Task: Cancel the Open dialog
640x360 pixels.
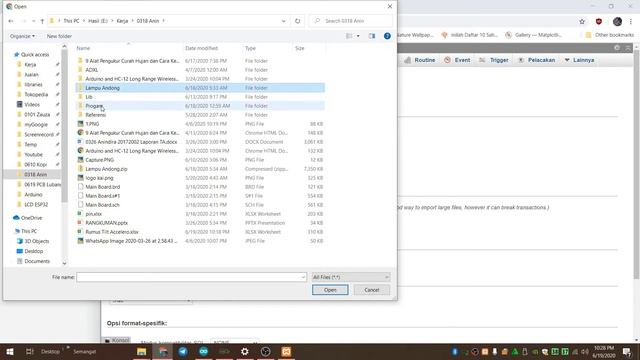Action: point(371,290)
